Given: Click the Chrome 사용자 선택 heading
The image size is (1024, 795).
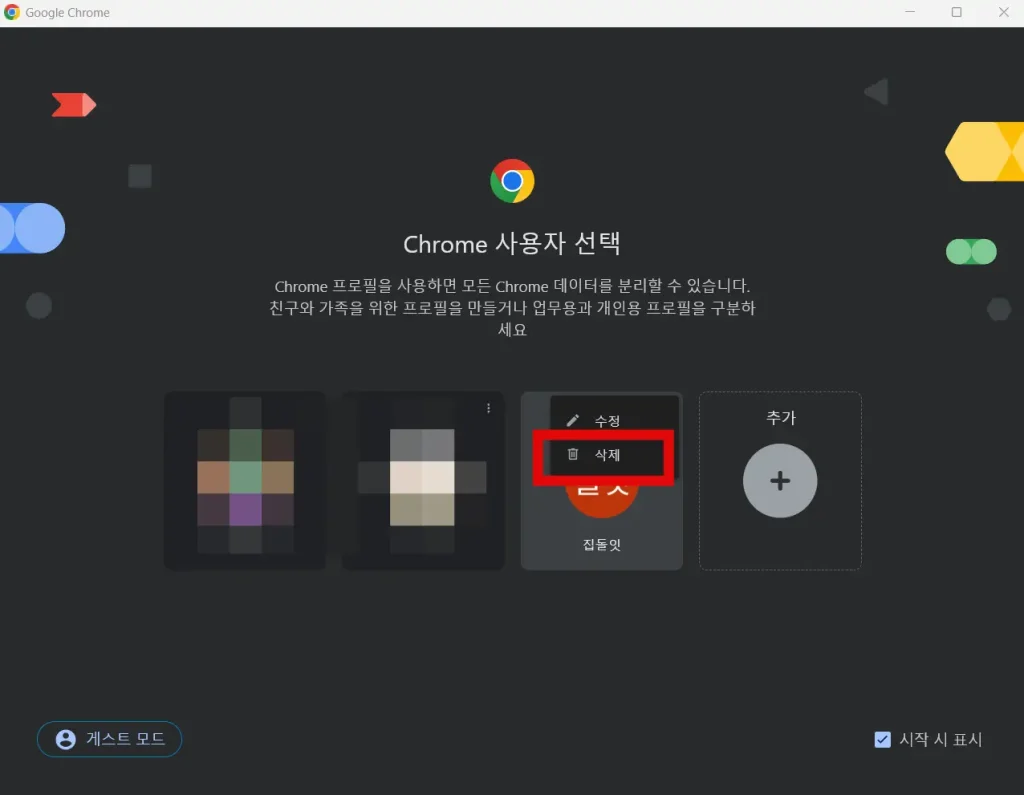Looking at the screenshot, I should 512,244.
